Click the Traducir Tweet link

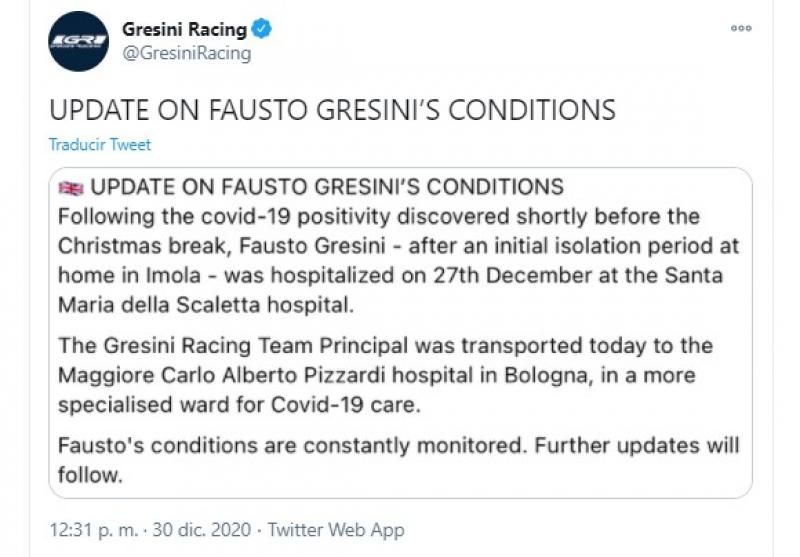100,144
